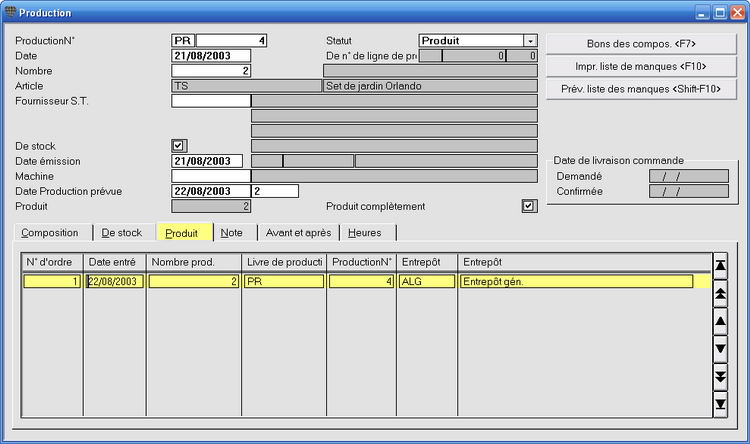Open the Statut dropdown arrow
The height and width of the screenshot is (444, 750).
[x=530, y=41]
